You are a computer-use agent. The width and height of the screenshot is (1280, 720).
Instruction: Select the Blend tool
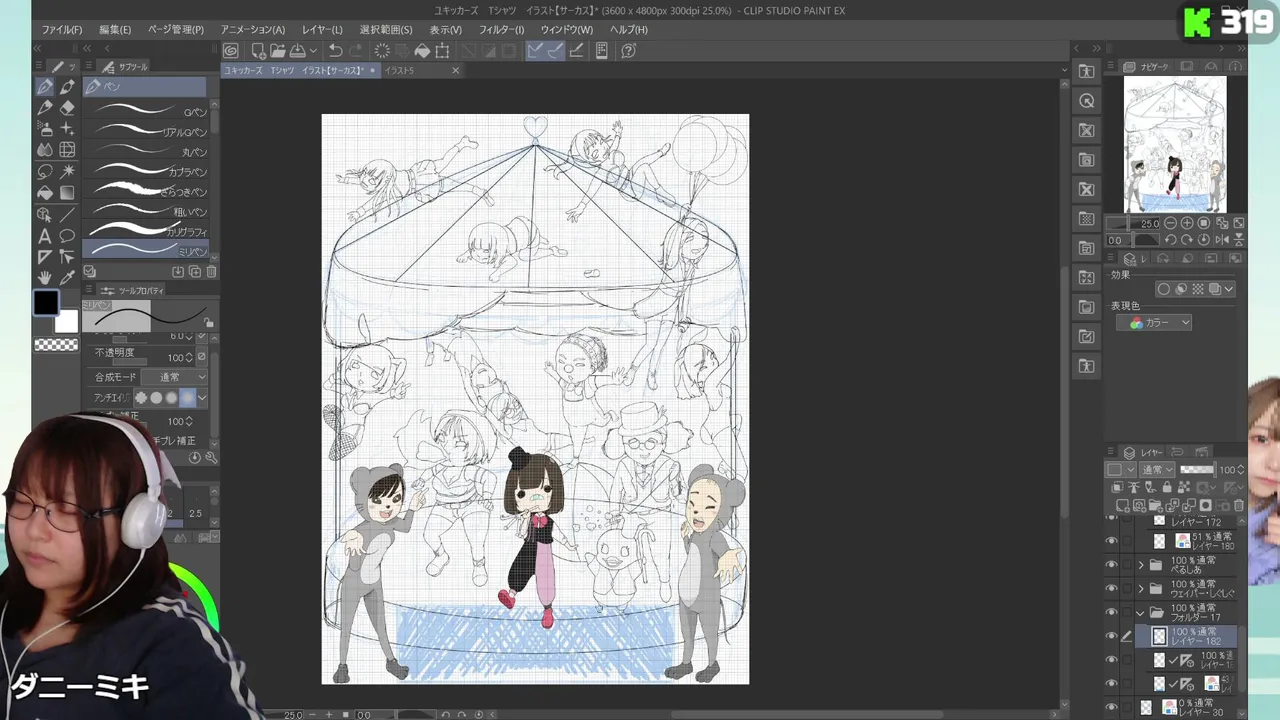(45, 150)
